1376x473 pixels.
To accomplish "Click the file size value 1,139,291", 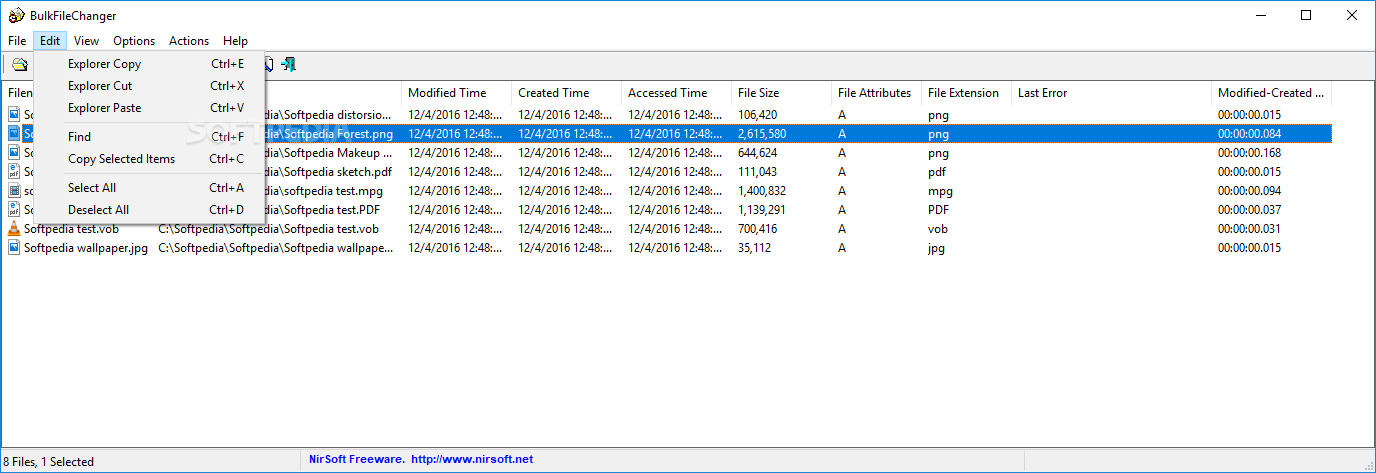I will click(x=762, y=210).
